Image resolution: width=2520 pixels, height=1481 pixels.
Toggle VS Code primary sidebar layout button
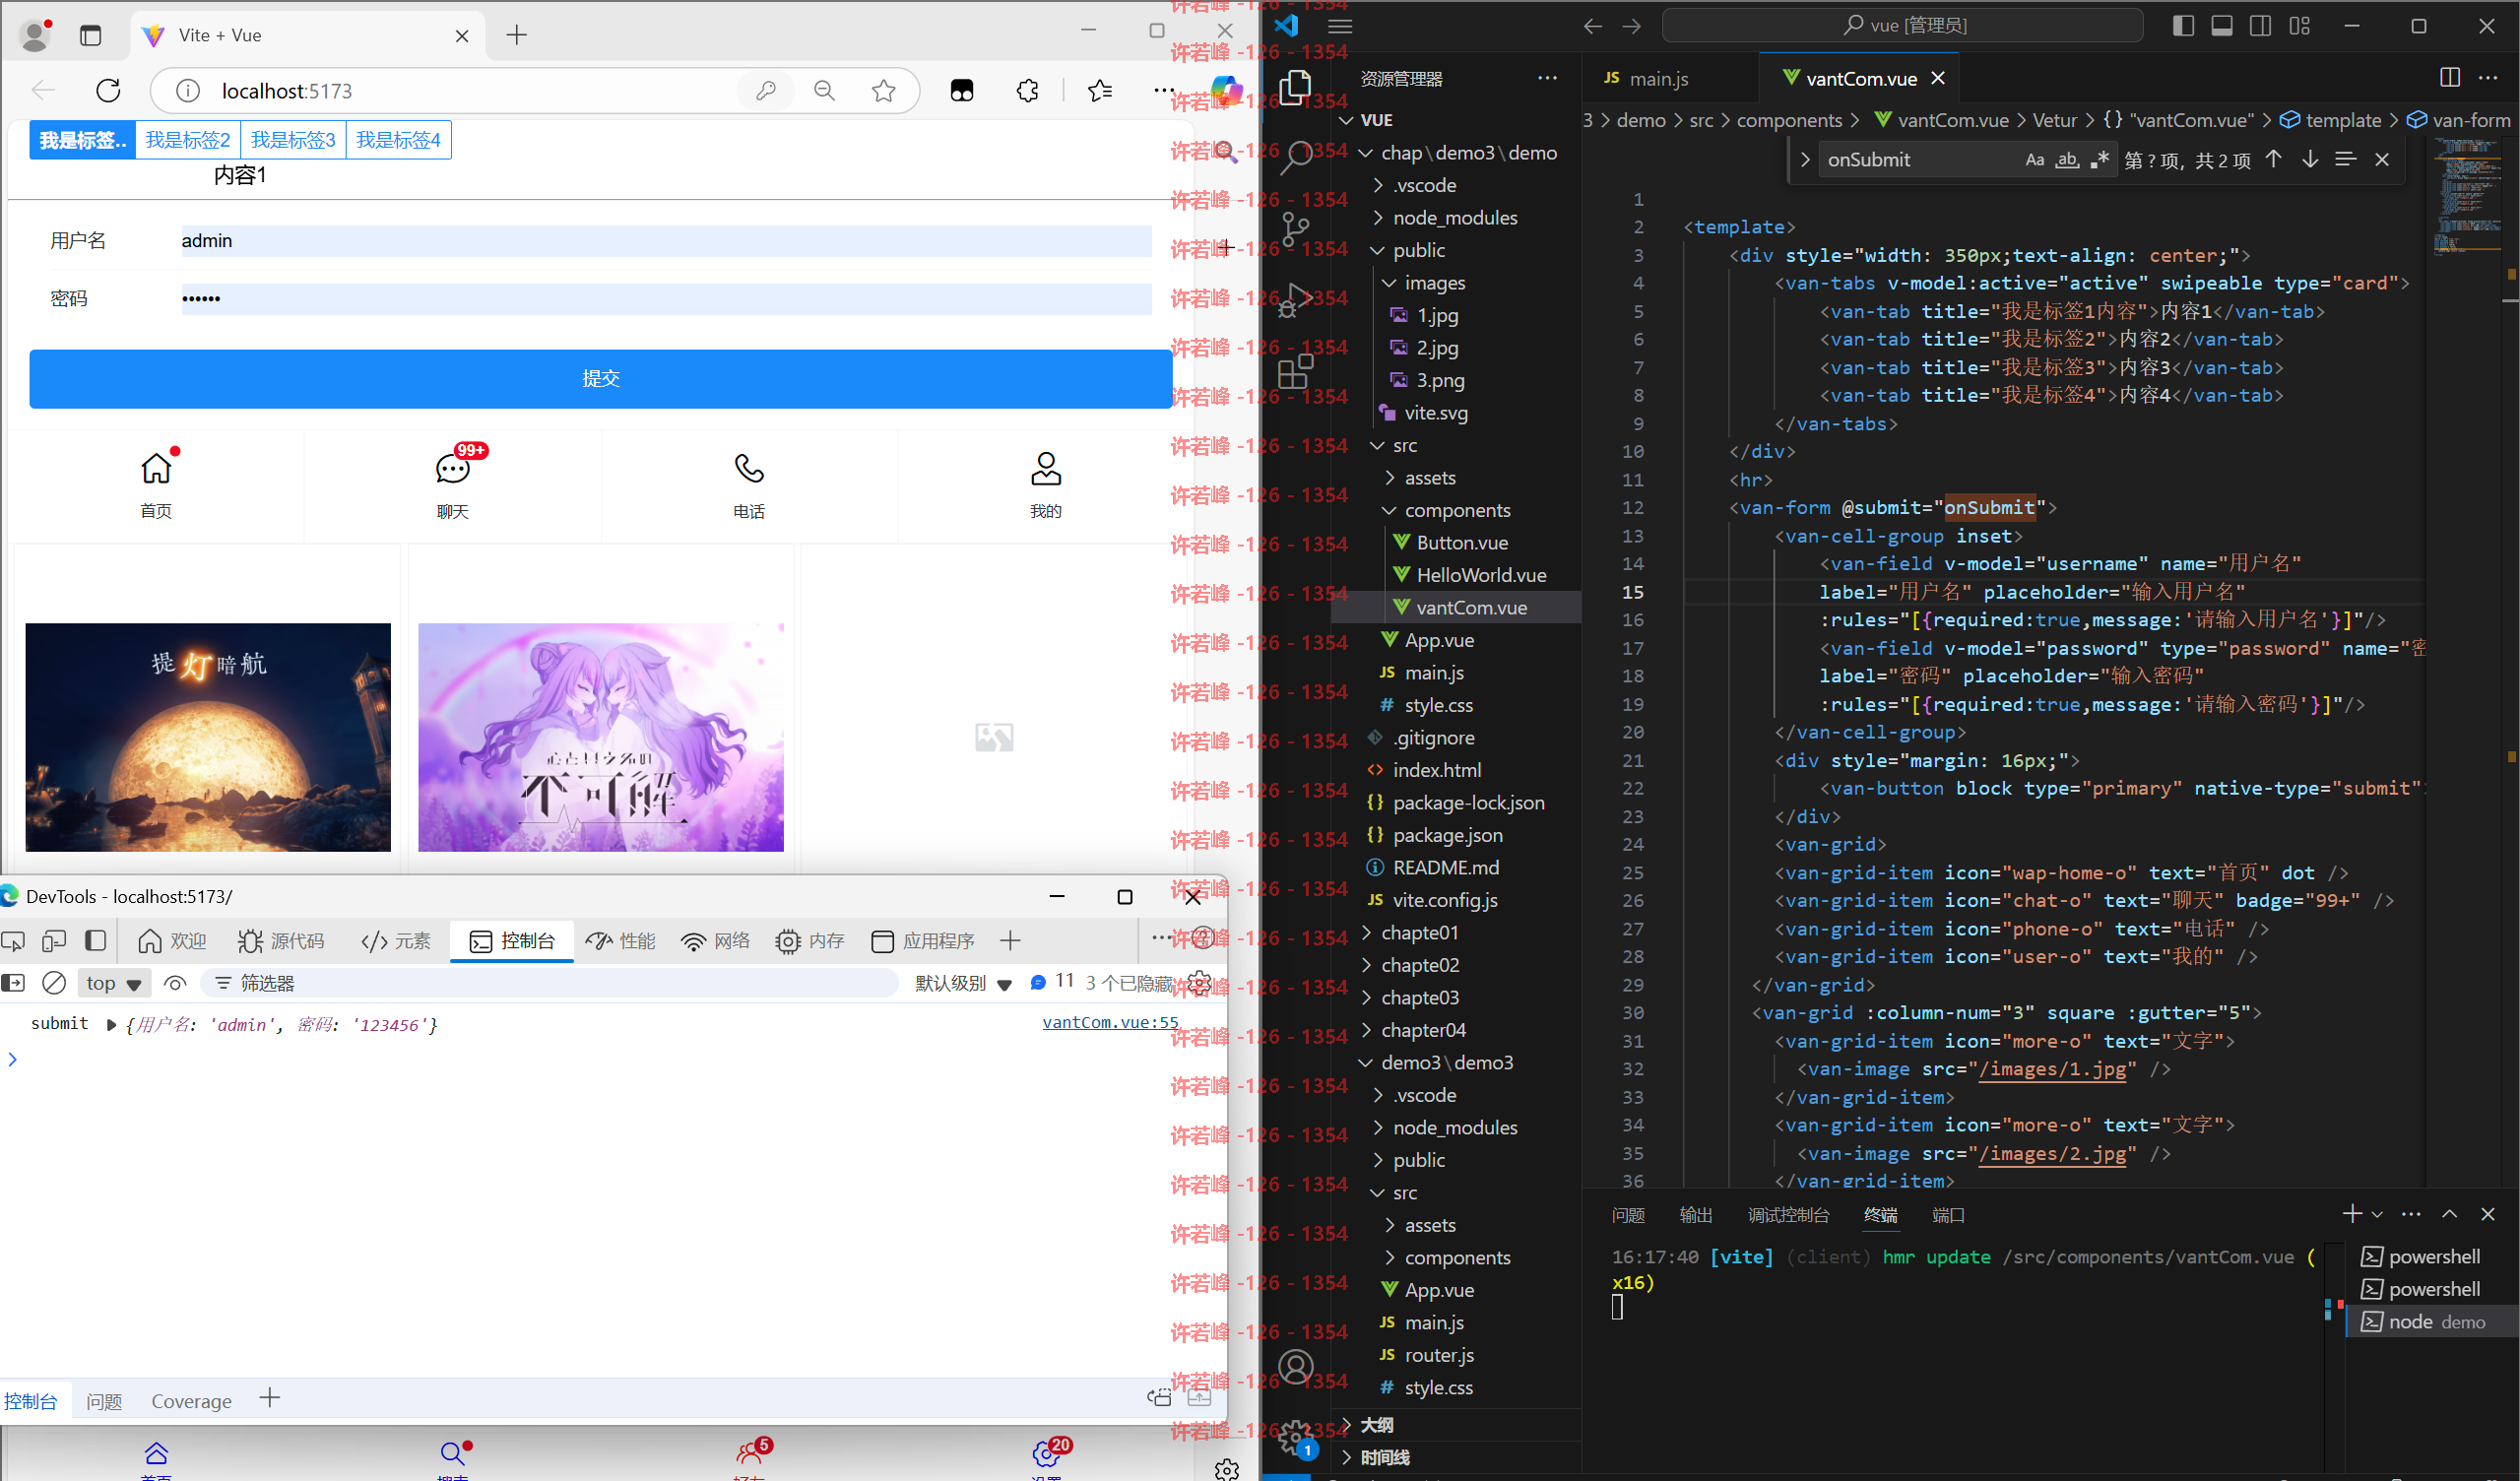tap(2183, 26)
